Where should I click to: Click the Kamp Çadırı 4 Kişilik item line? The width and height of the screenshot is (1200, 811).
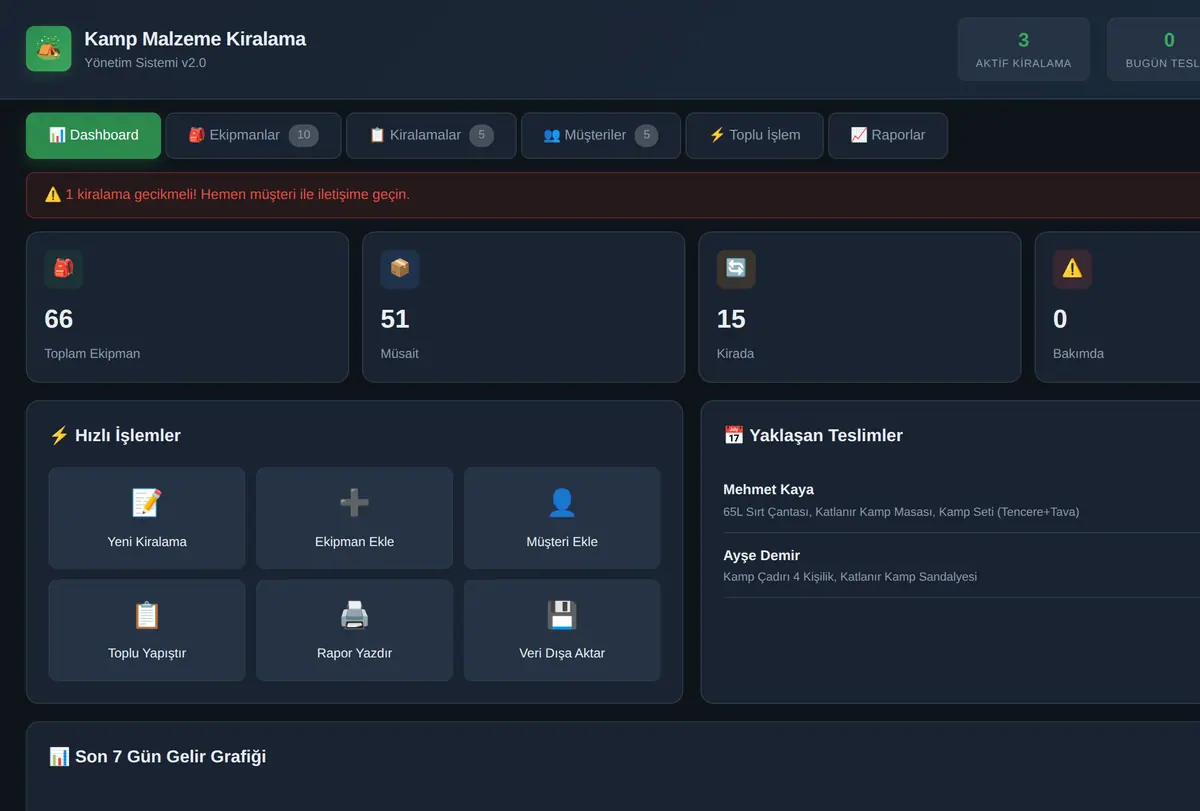click(x=850, y=577)
